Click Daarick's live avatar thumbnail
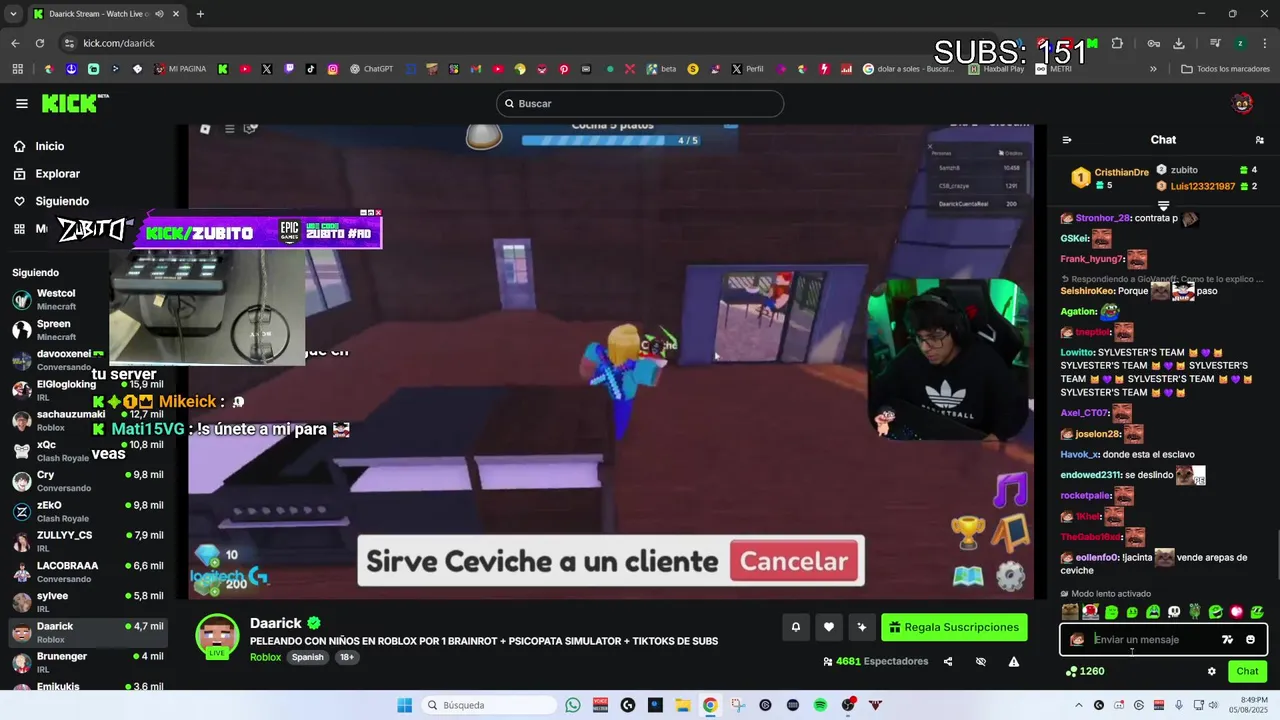 [x=217, y=636]
